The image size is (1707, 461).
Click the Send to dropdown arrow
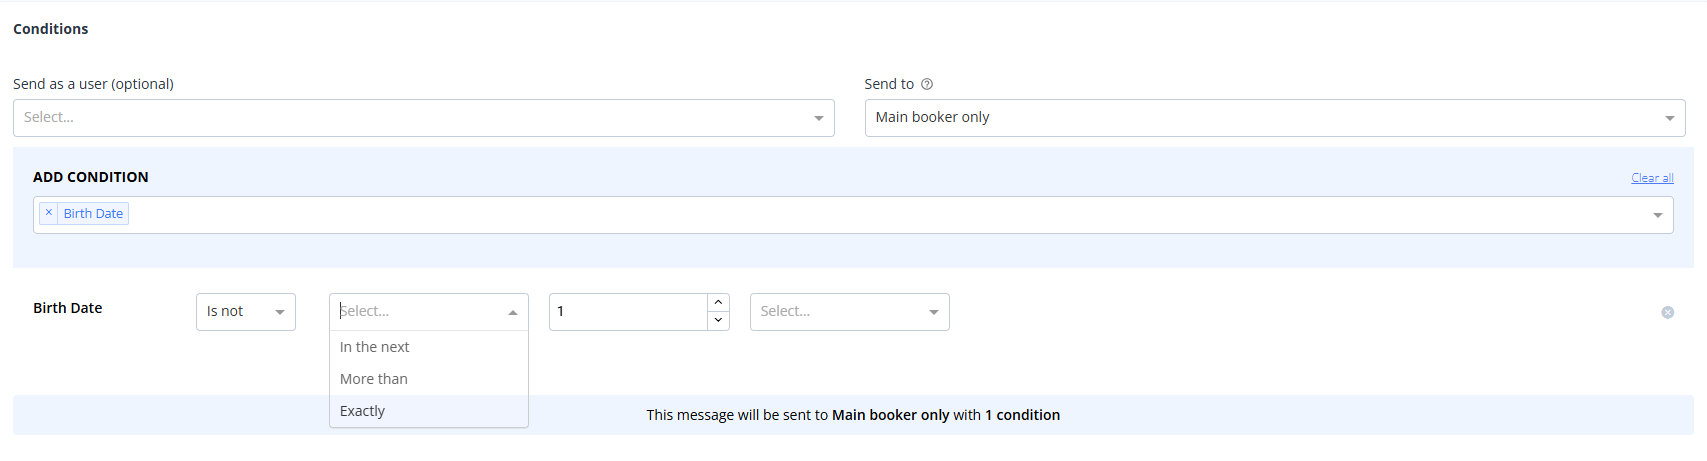coord(1669,118)
